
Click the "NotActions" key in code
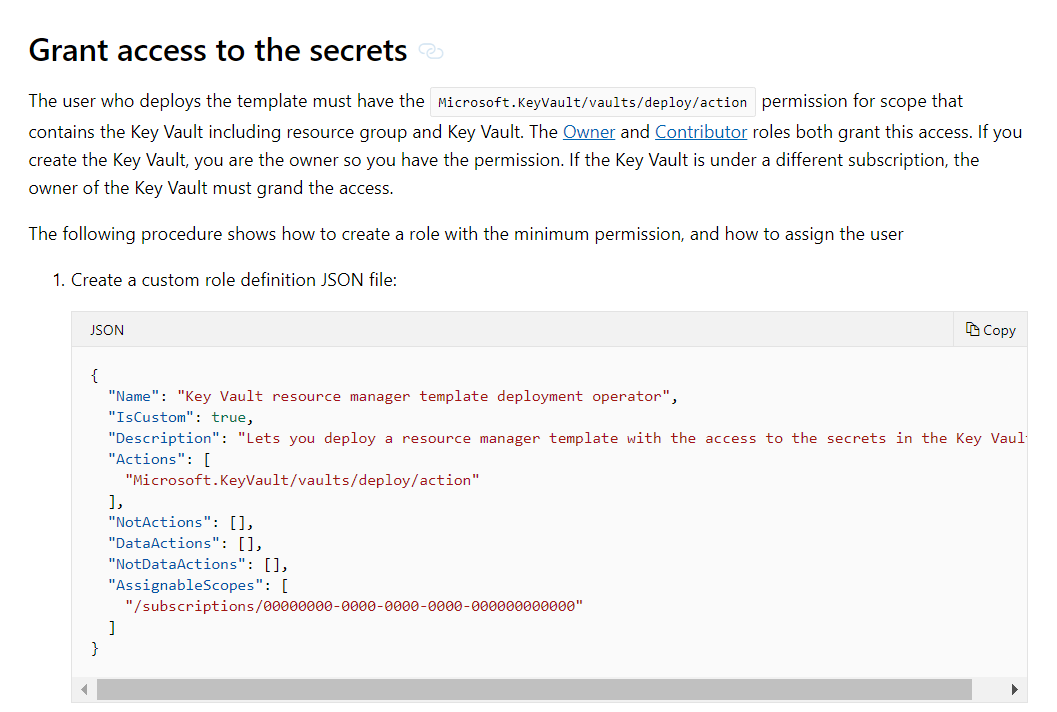click(159, 522)
